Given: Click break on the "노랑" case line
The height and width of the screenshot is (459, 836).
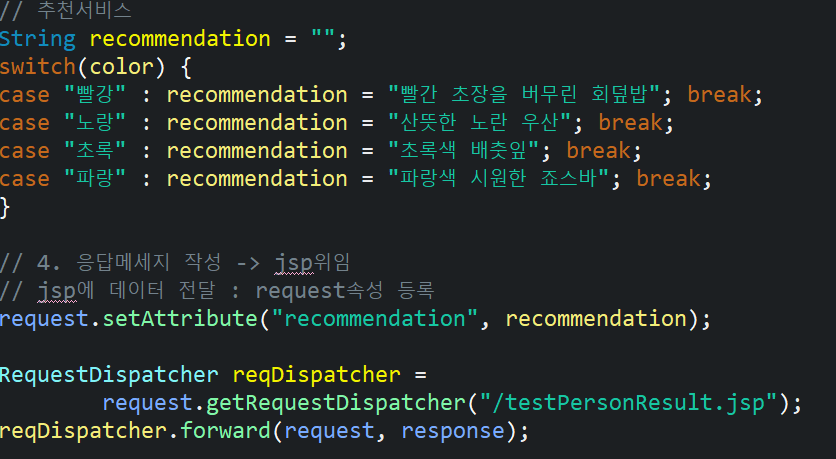Looking at the screenshot, I should click(630, 123).
